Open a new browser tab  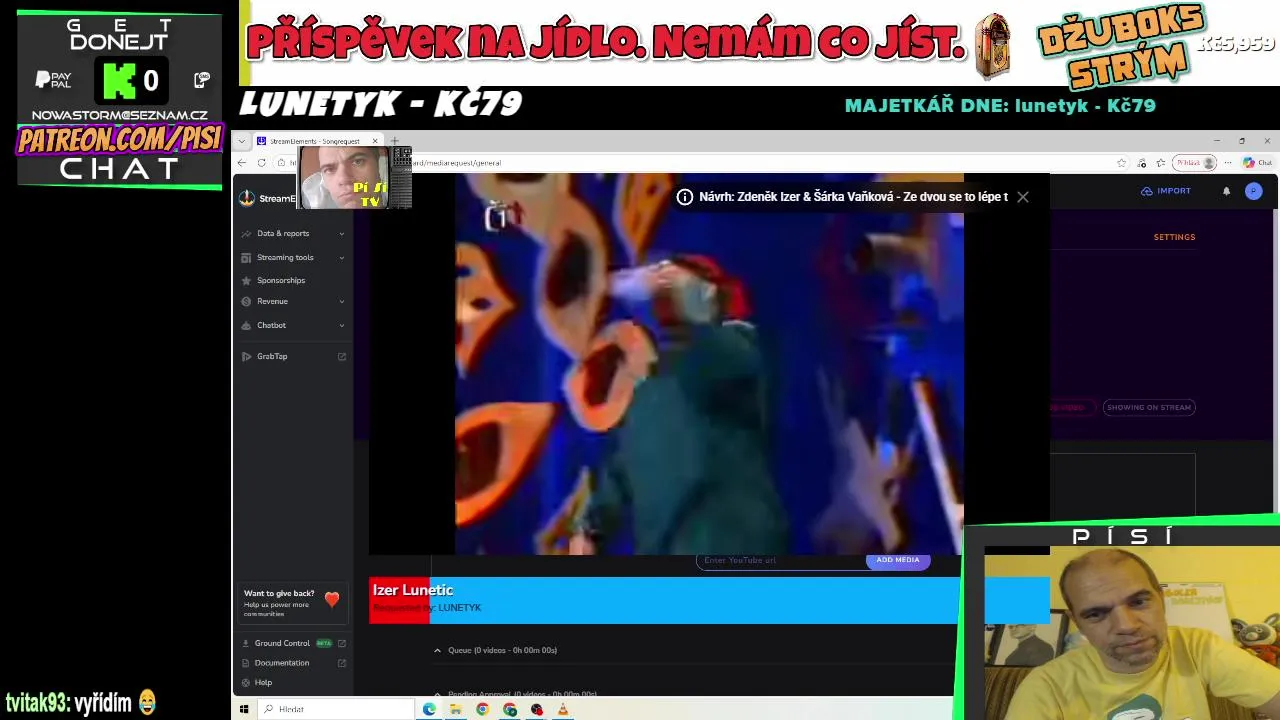[x=395, y=141]
